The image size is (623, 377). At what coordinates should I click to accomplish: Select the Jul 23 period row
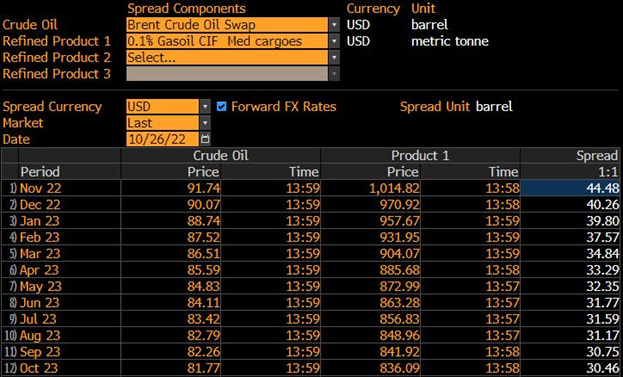pos(310,319)
